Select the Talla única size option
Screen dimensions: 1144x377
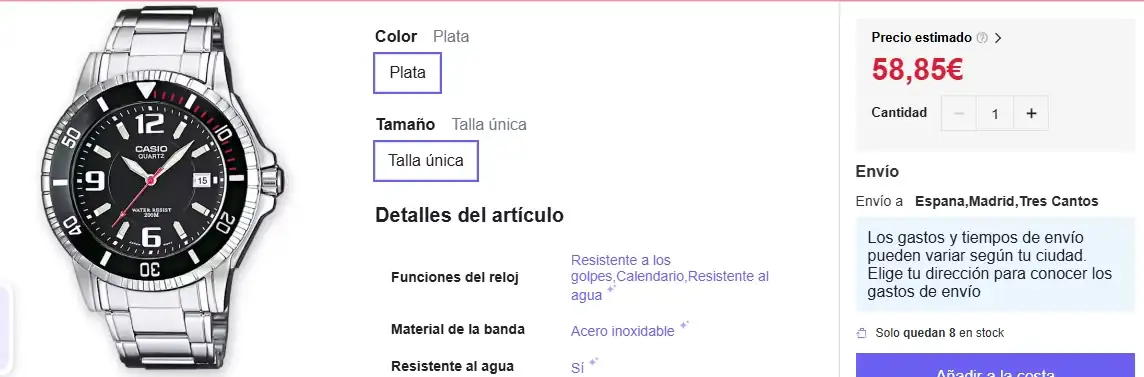coord(426,160)
